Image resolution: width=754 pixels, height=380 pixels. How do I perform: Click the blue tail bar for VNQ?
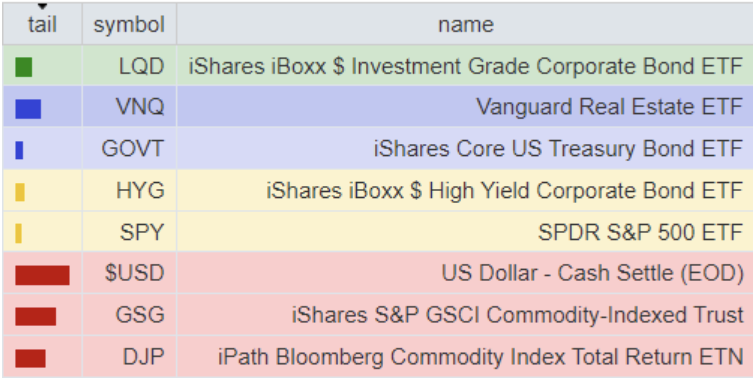coord(28,109)
